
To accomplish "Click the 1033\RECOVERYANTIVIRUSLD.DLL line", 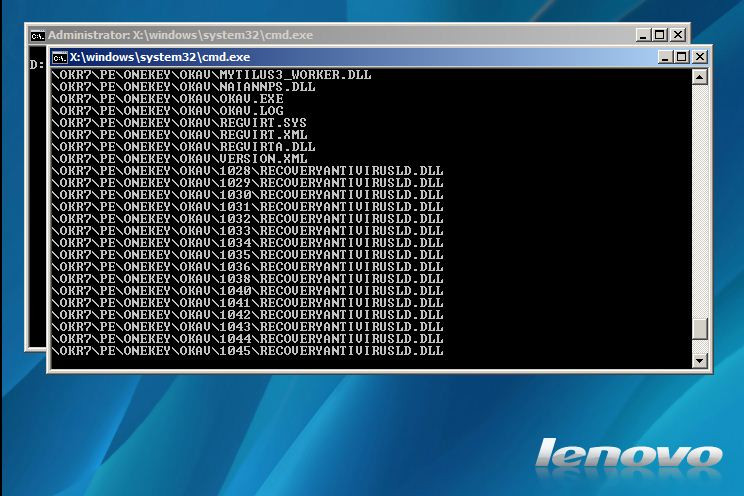I will coord(248,231).
